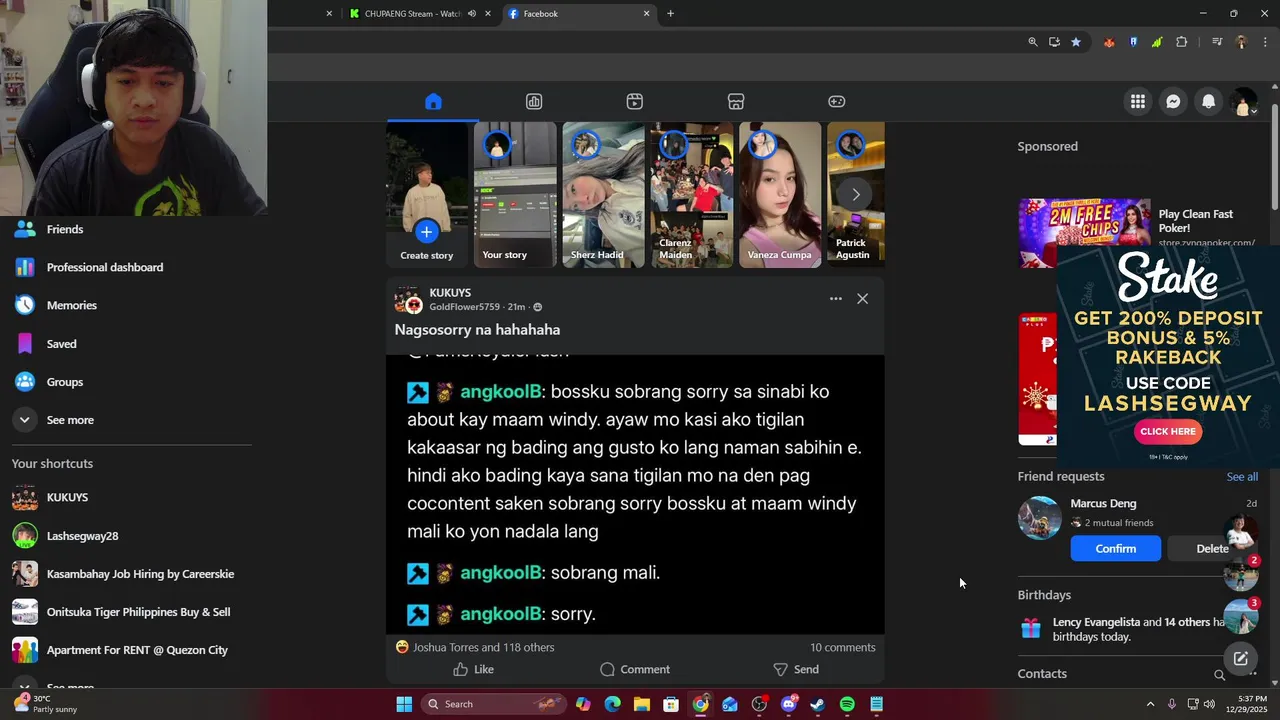Open Clarenz Maiden's story
Viewport: 1280px width, 720px height.
click(691, 195)
